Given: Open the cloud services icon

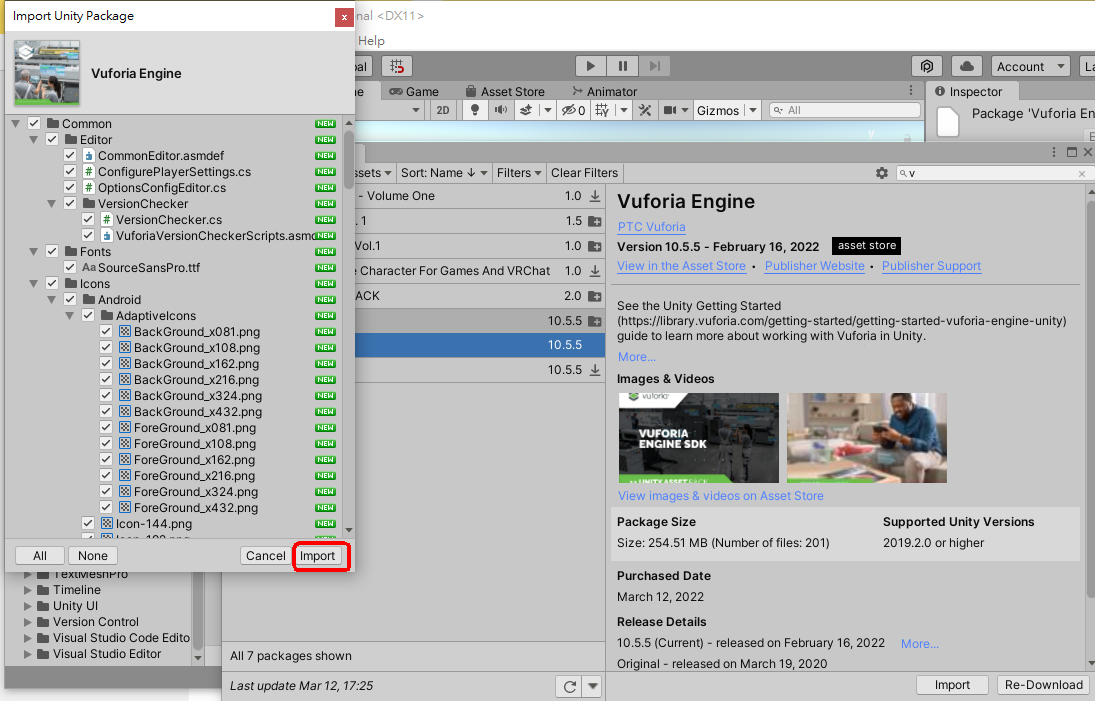Looking at the screenshot, I should pos(967,66).
